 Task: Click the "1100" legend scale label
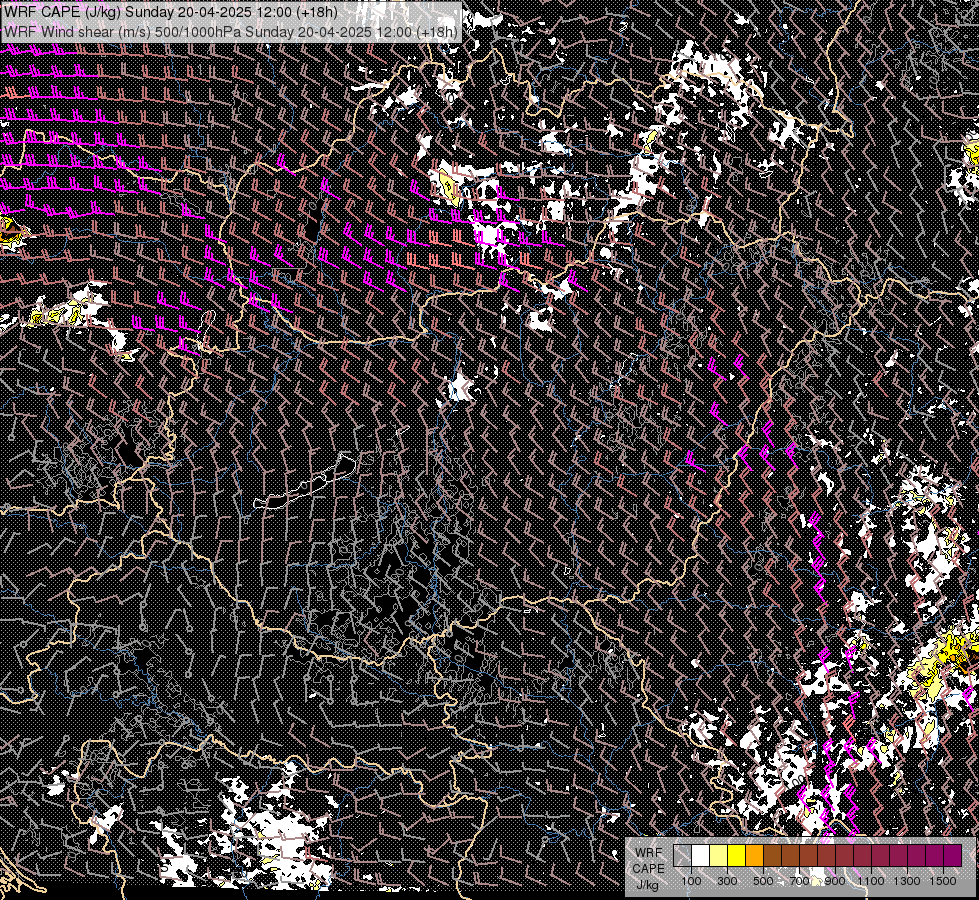(871, 881)
